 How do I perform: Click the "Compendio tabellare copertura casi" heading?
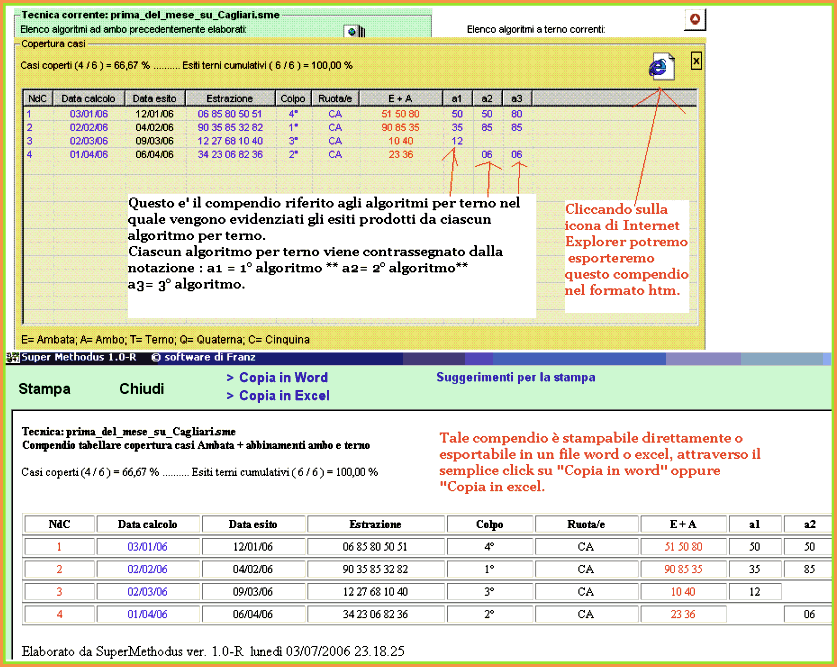coord(196,445)
